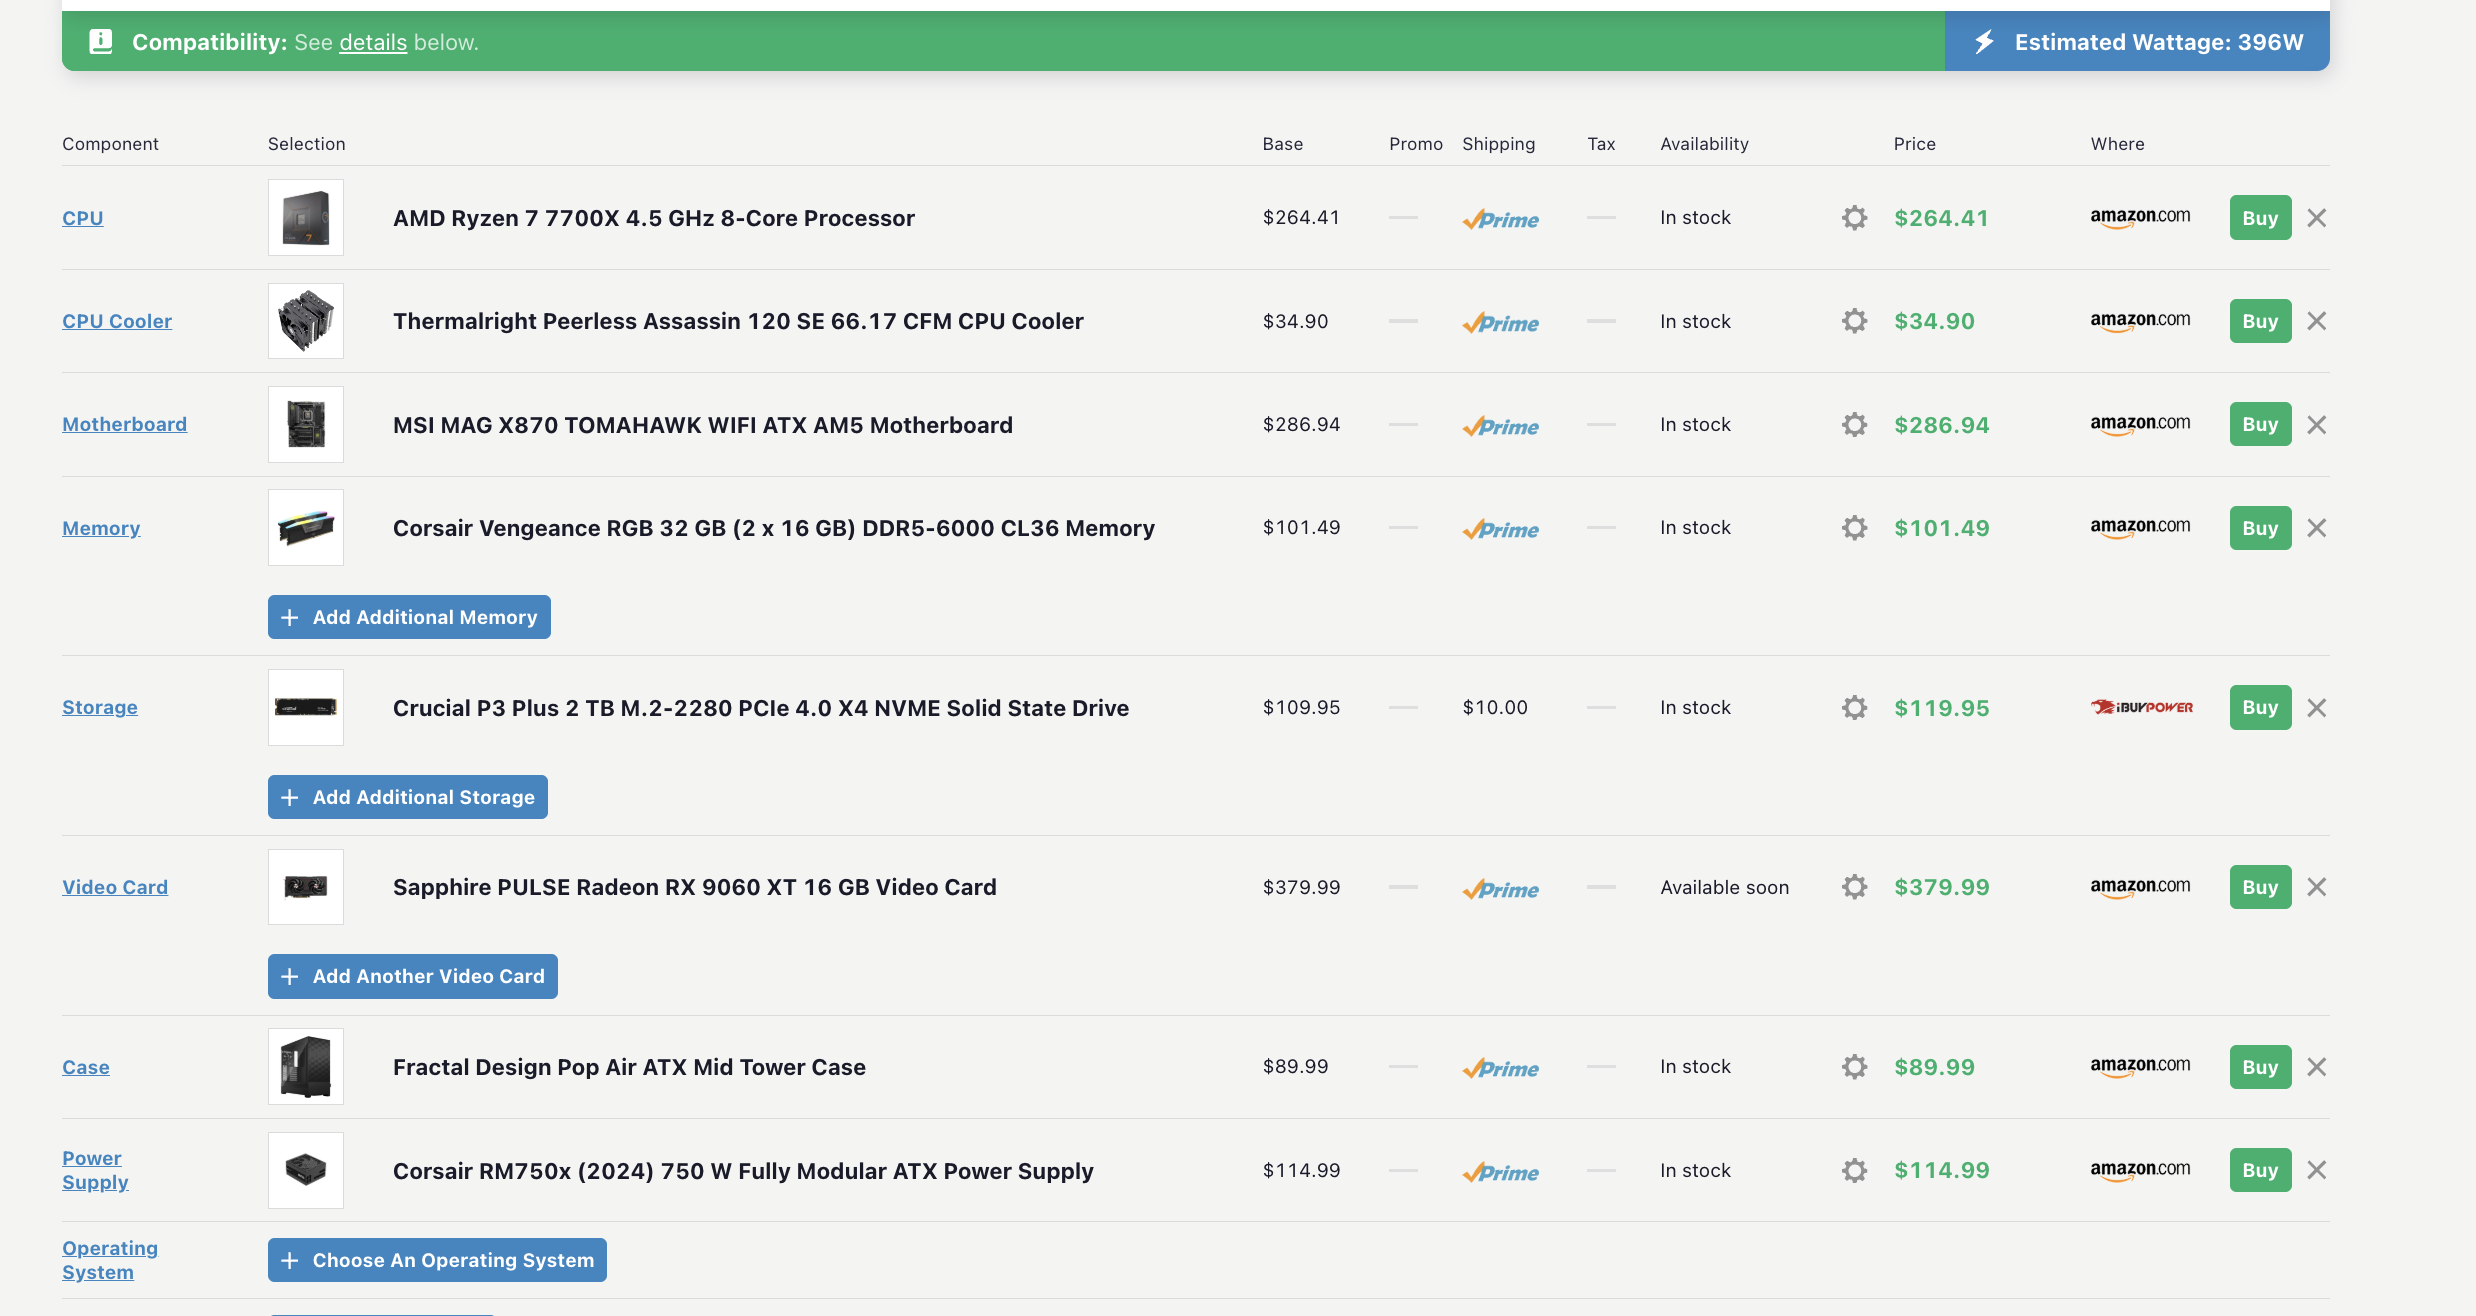Open MSI MAG X870 TOMAHAWK product name

[x=702, y=425]
